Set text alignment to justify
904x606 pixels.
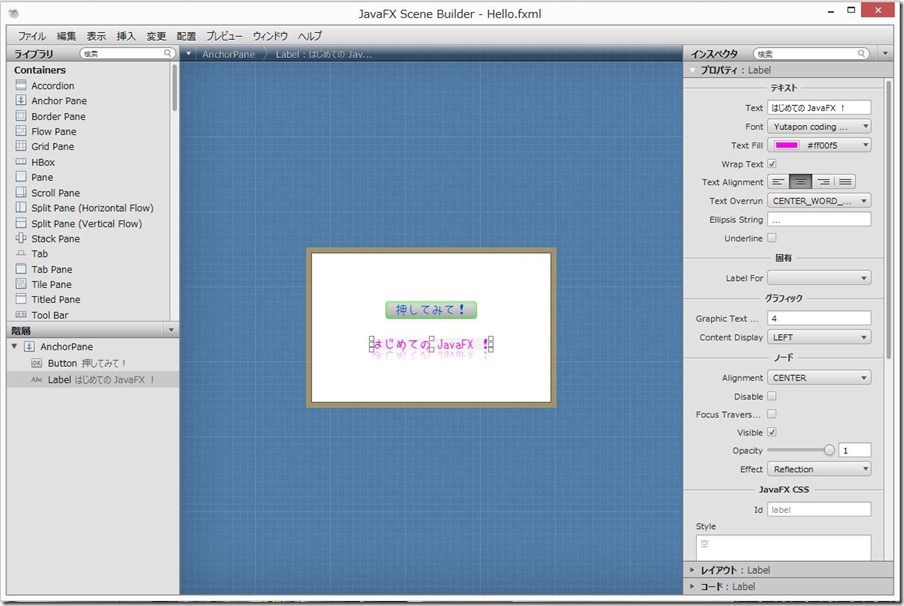click(845, 182)
